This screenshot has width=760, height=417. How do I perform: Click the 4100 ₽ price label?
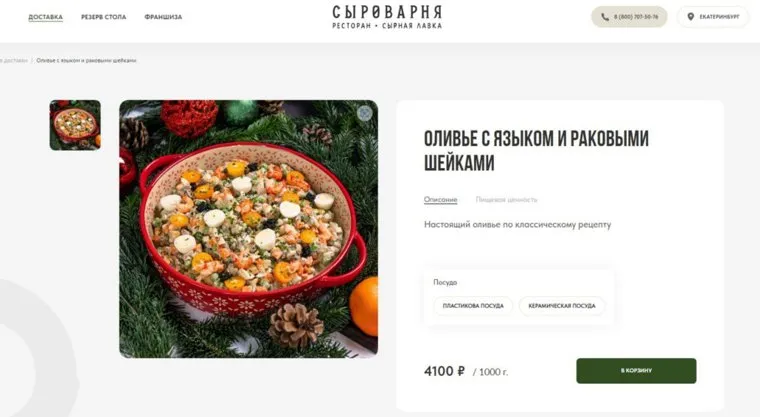[444, 371]
